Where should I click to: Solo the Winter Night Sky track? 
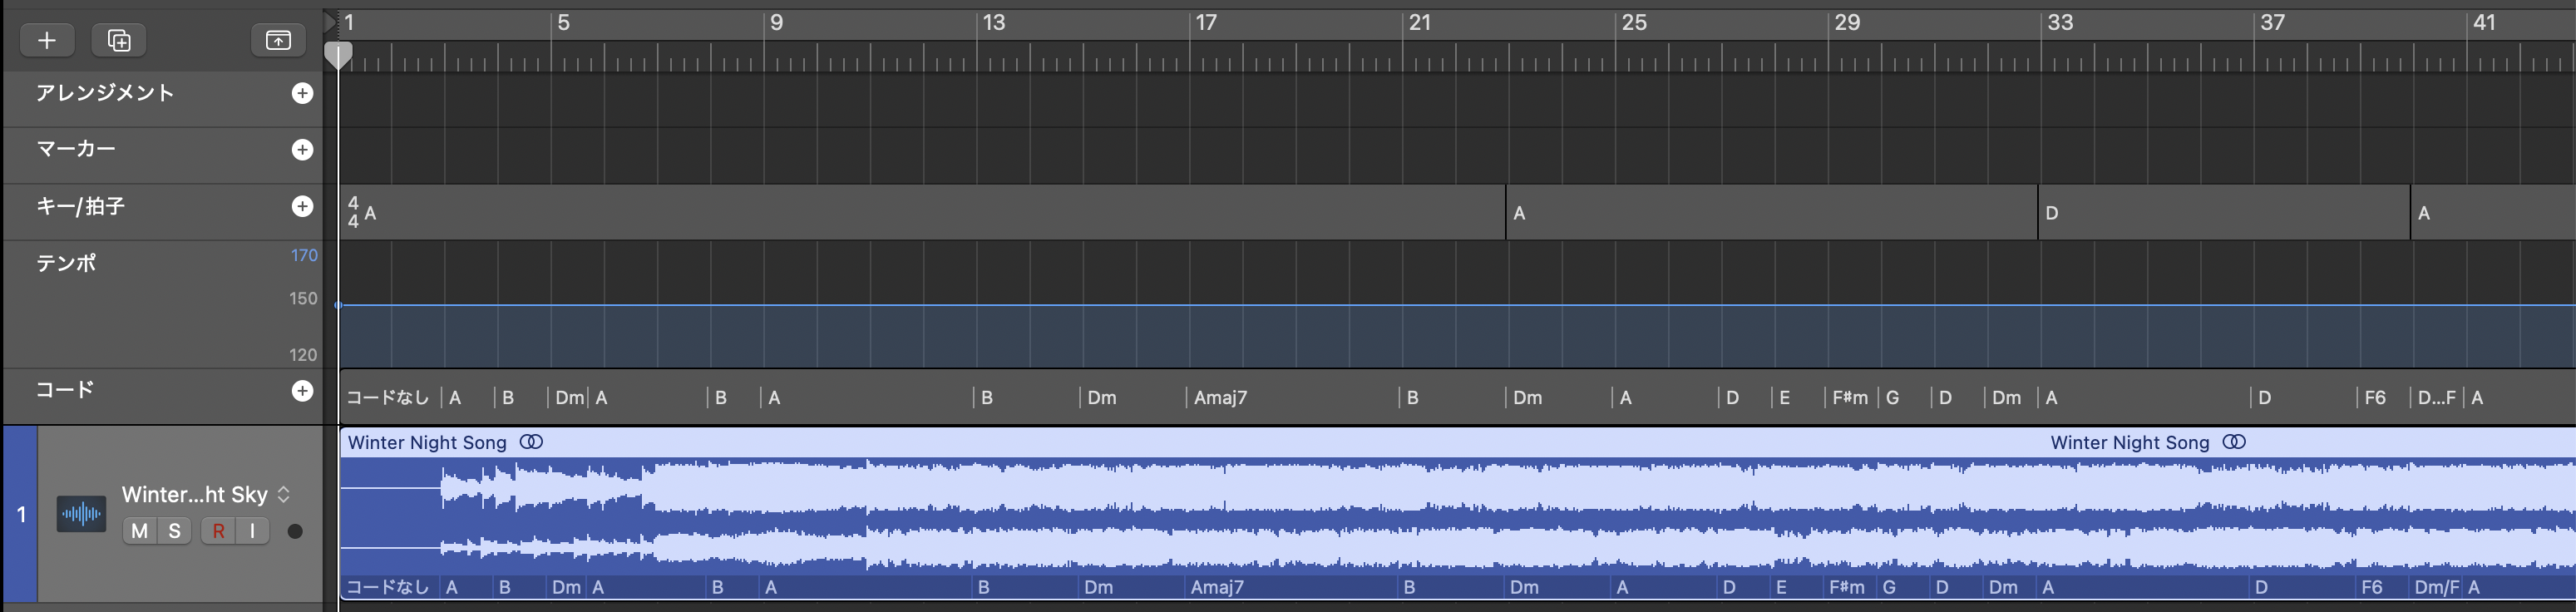[x=175, y=531]
